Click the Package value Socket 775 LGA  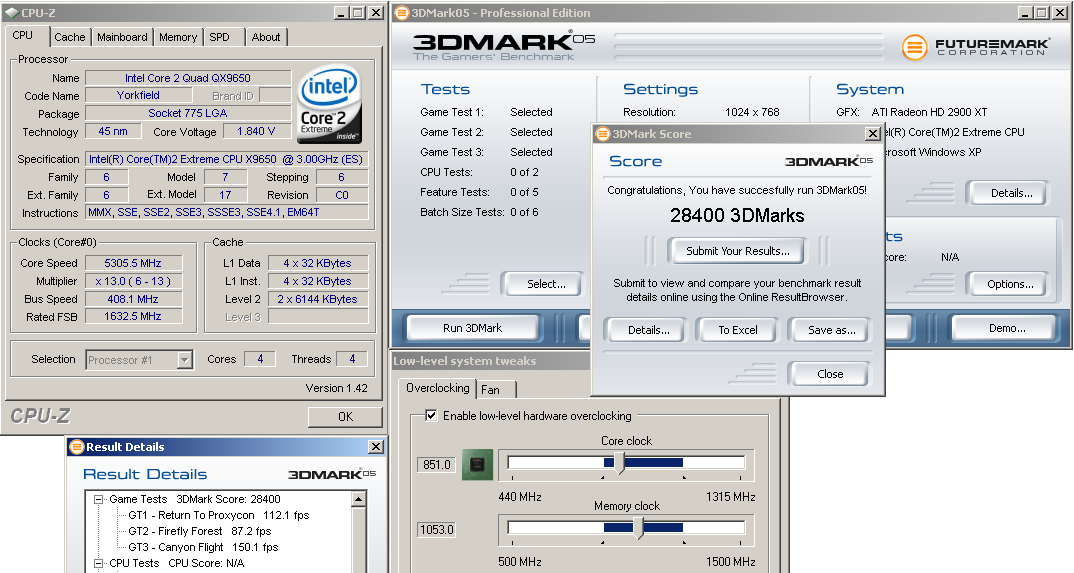point(188,114)
